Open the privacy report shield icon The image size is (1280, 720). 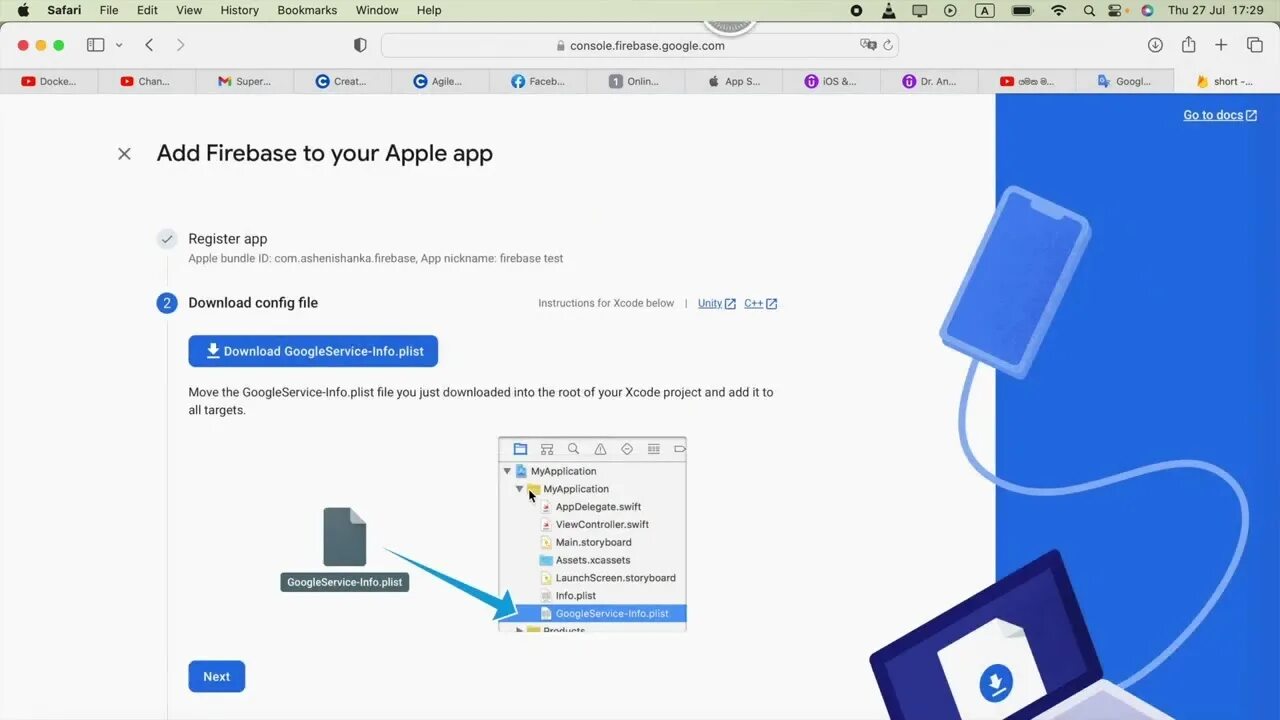361,45
